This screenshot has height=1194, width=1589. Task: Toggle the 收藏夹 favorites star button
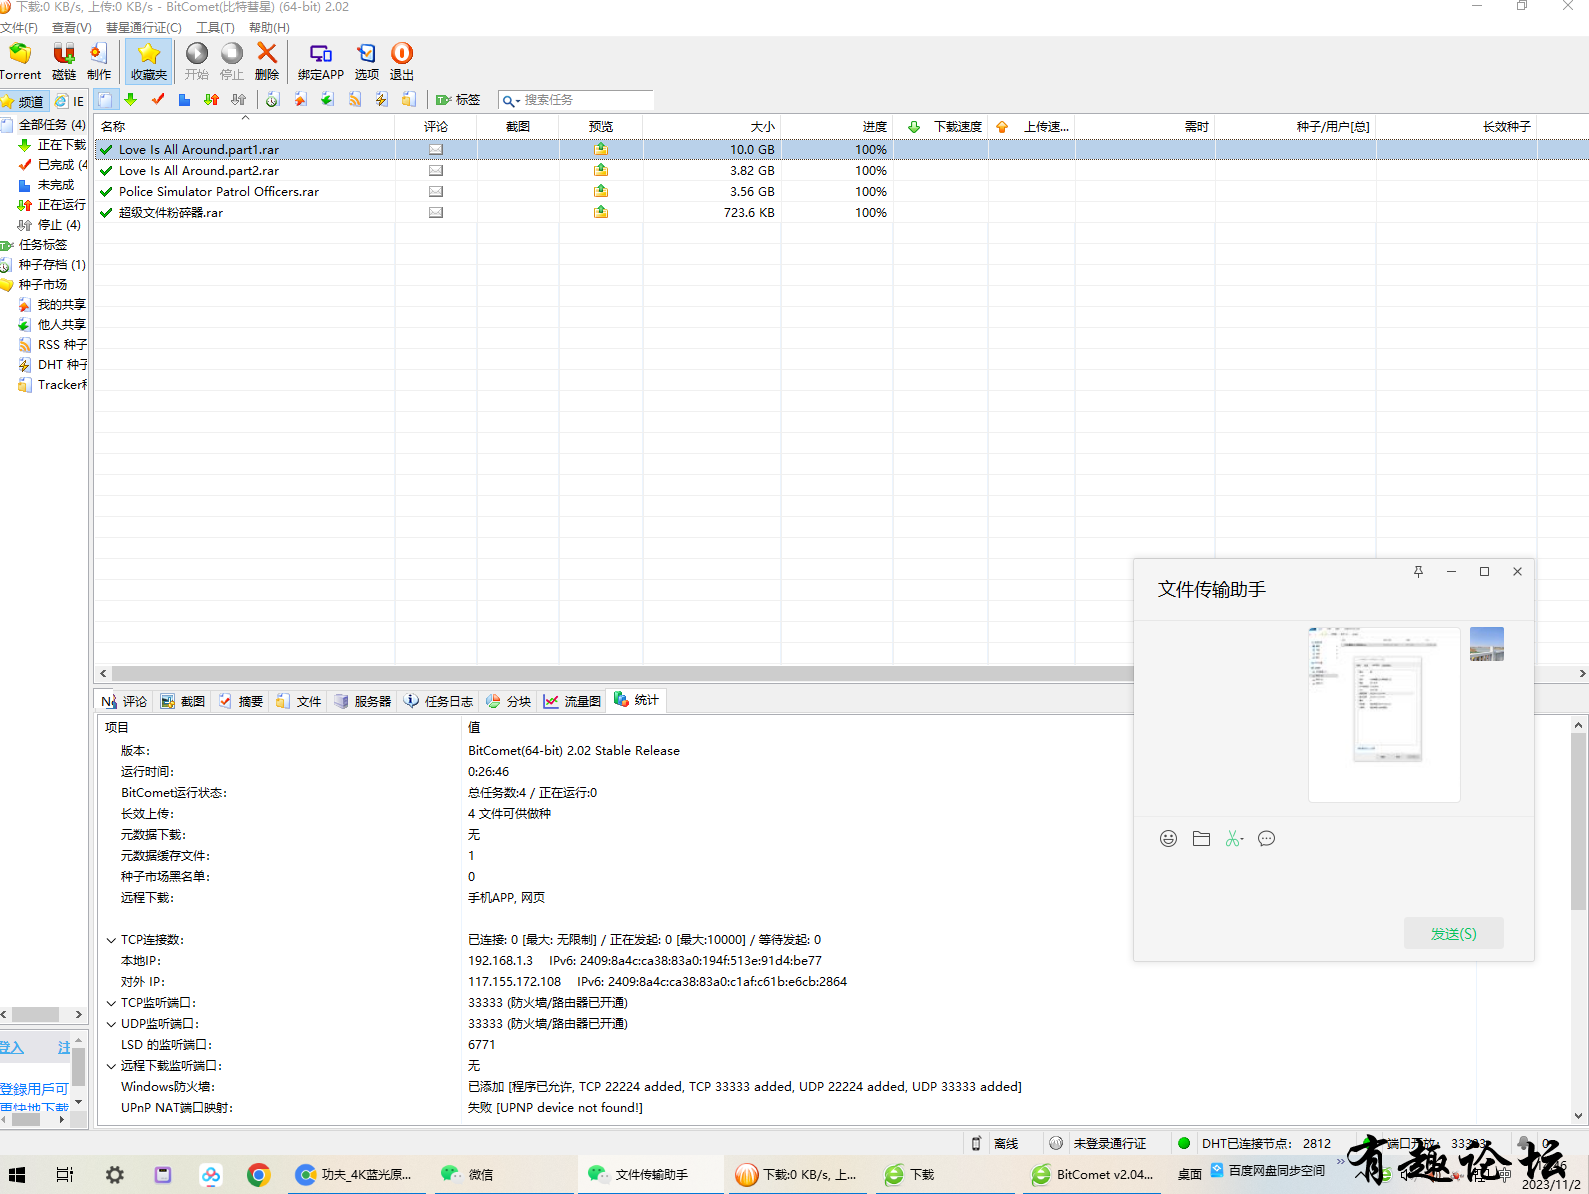coord(149,61)
